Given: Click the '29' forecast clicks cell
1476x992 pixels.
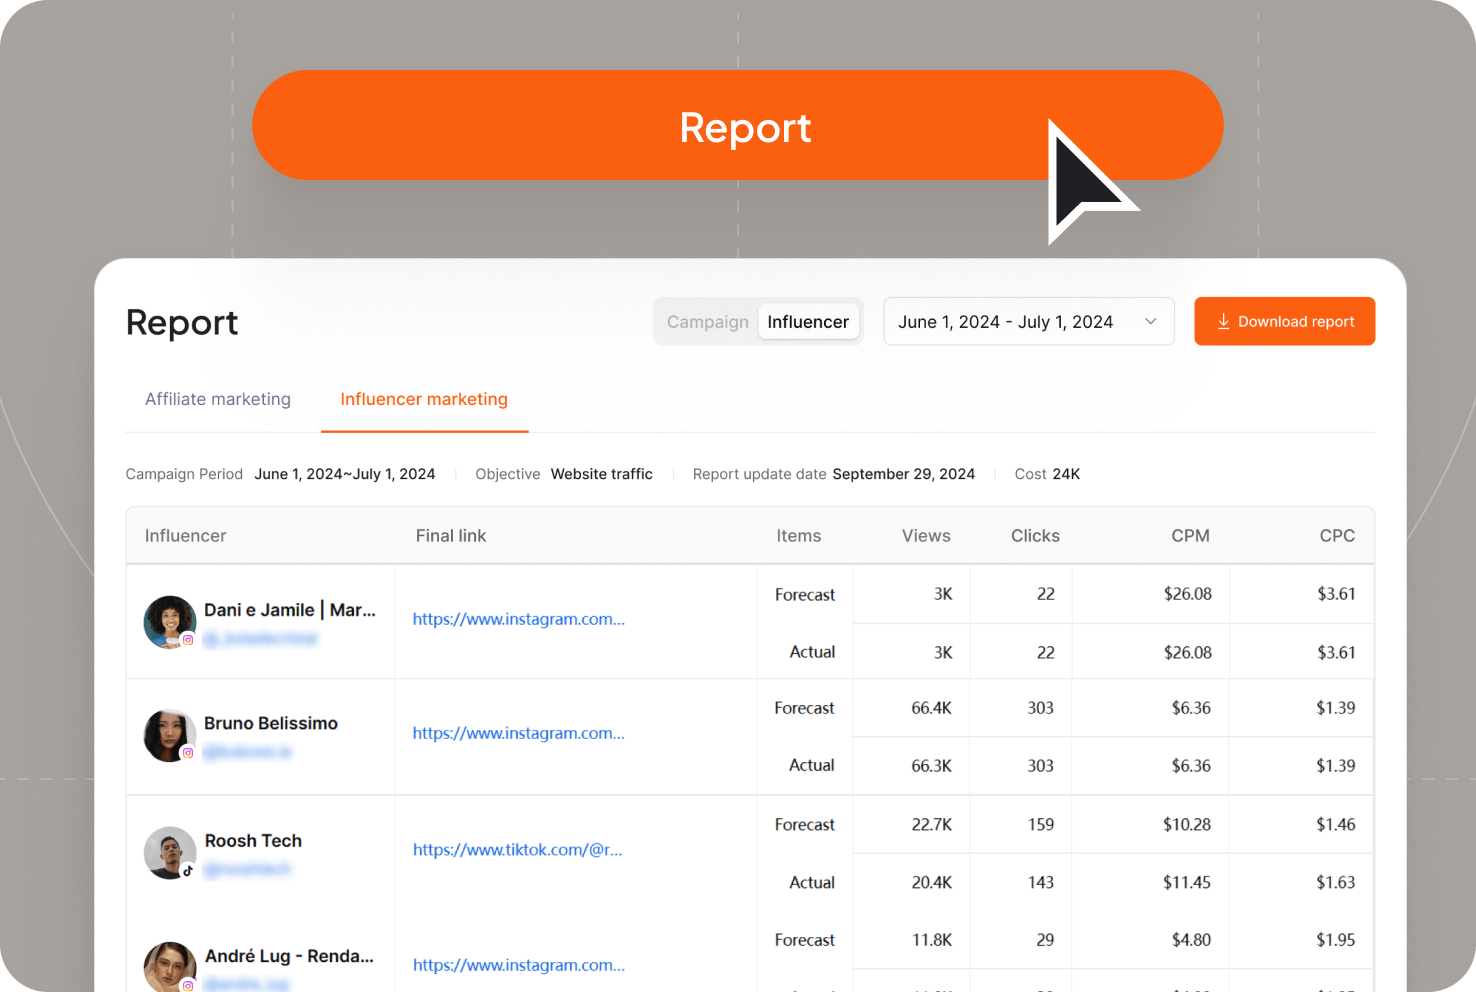Looking at the screenshot, I should click(x=1045, y=940).
